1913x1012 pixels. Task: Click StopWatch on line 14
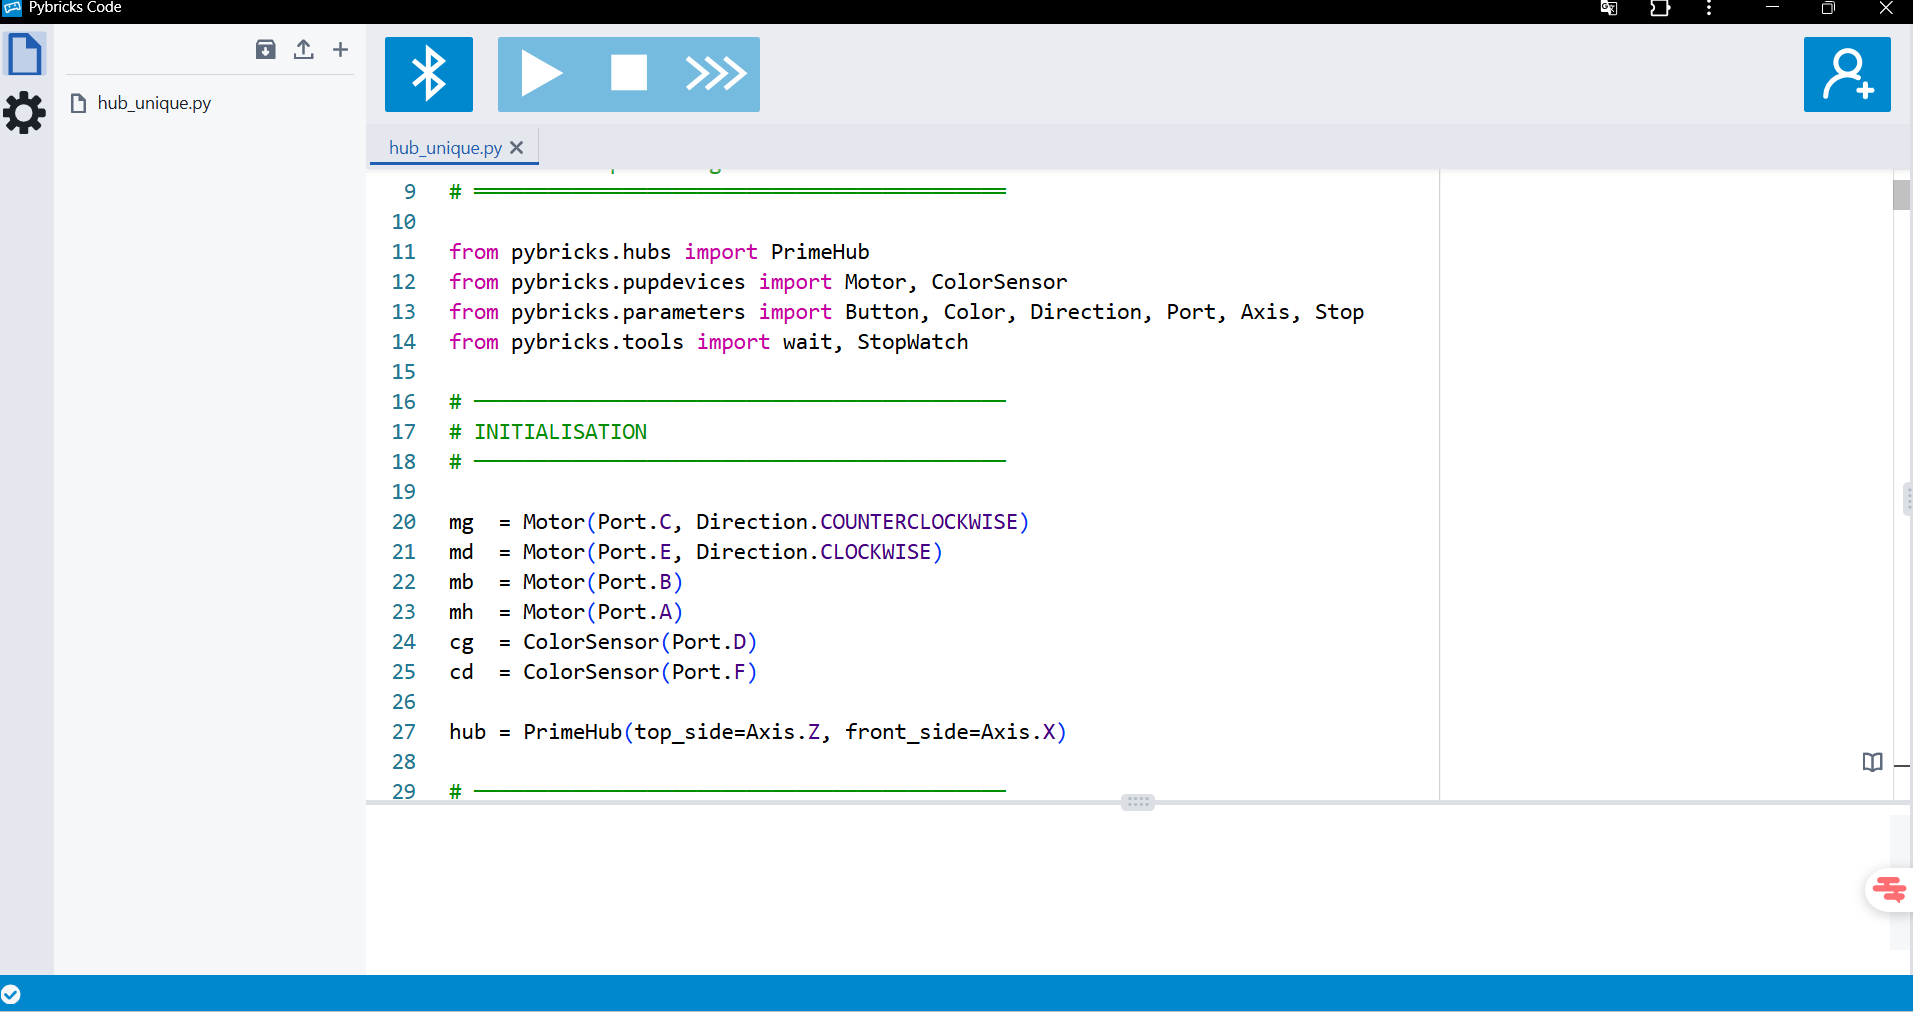pyautogui.click(x=912, y=342)
